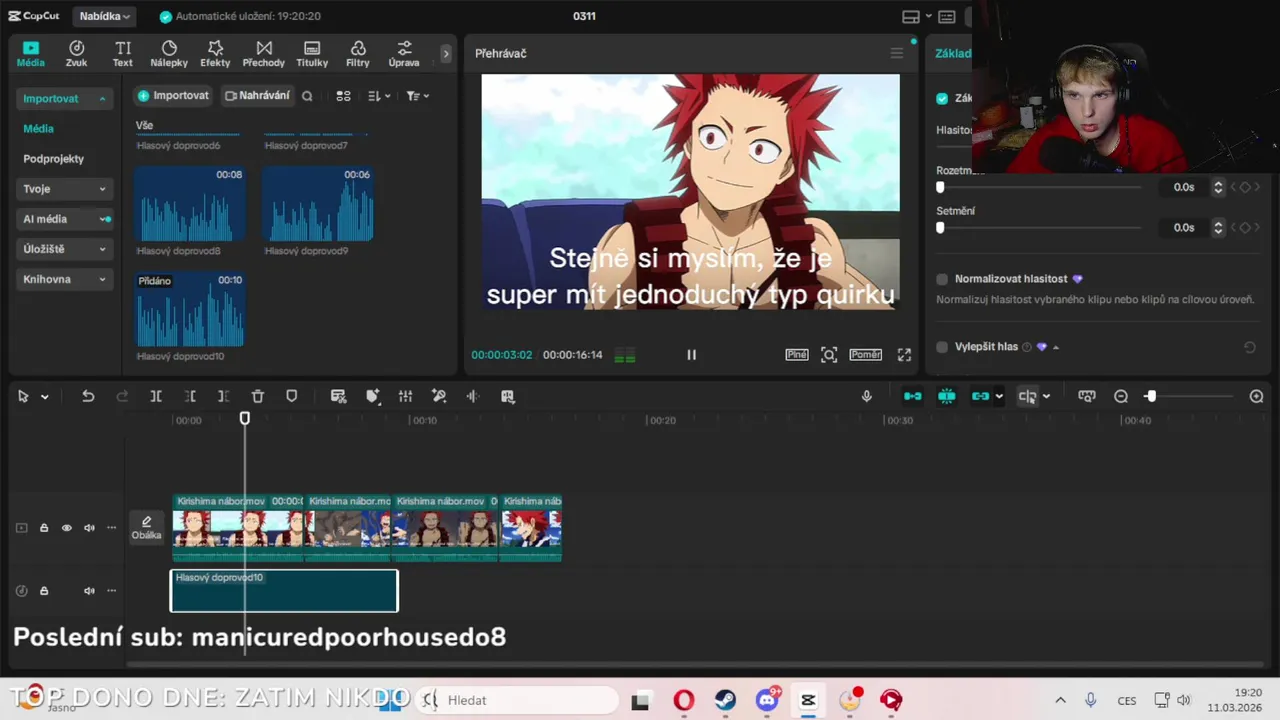Switch to the Zvuk tab
This screenshot has width=1280, height=720.
tap(76, 54)
